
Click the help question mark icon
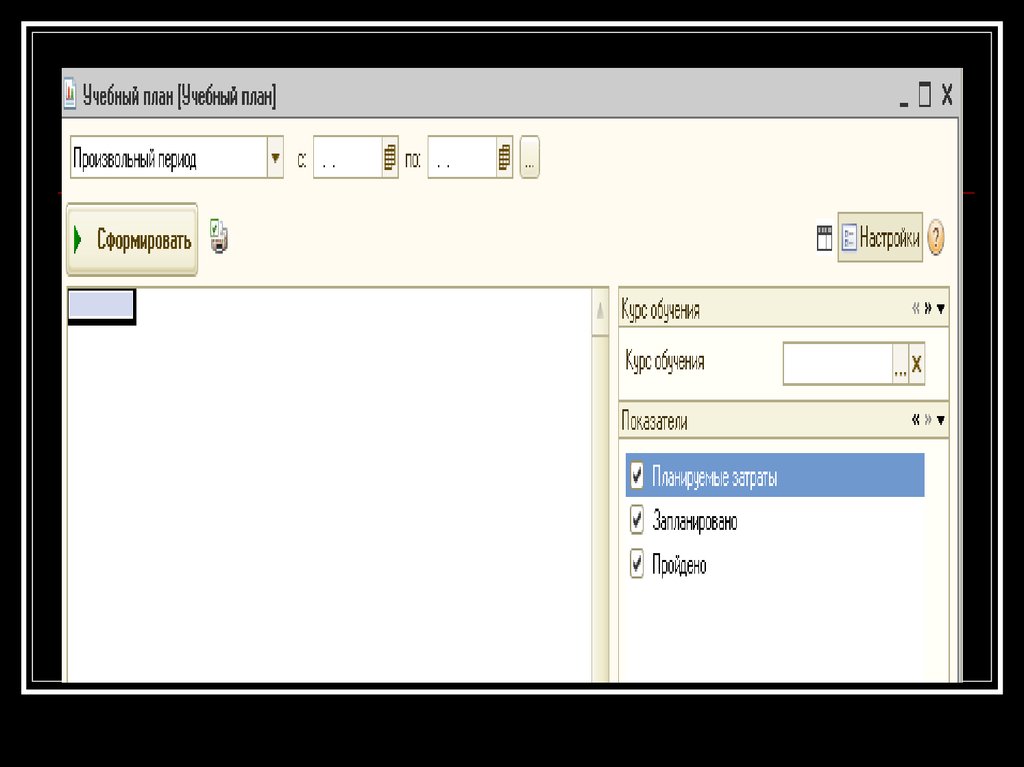[x=936, y=239]
